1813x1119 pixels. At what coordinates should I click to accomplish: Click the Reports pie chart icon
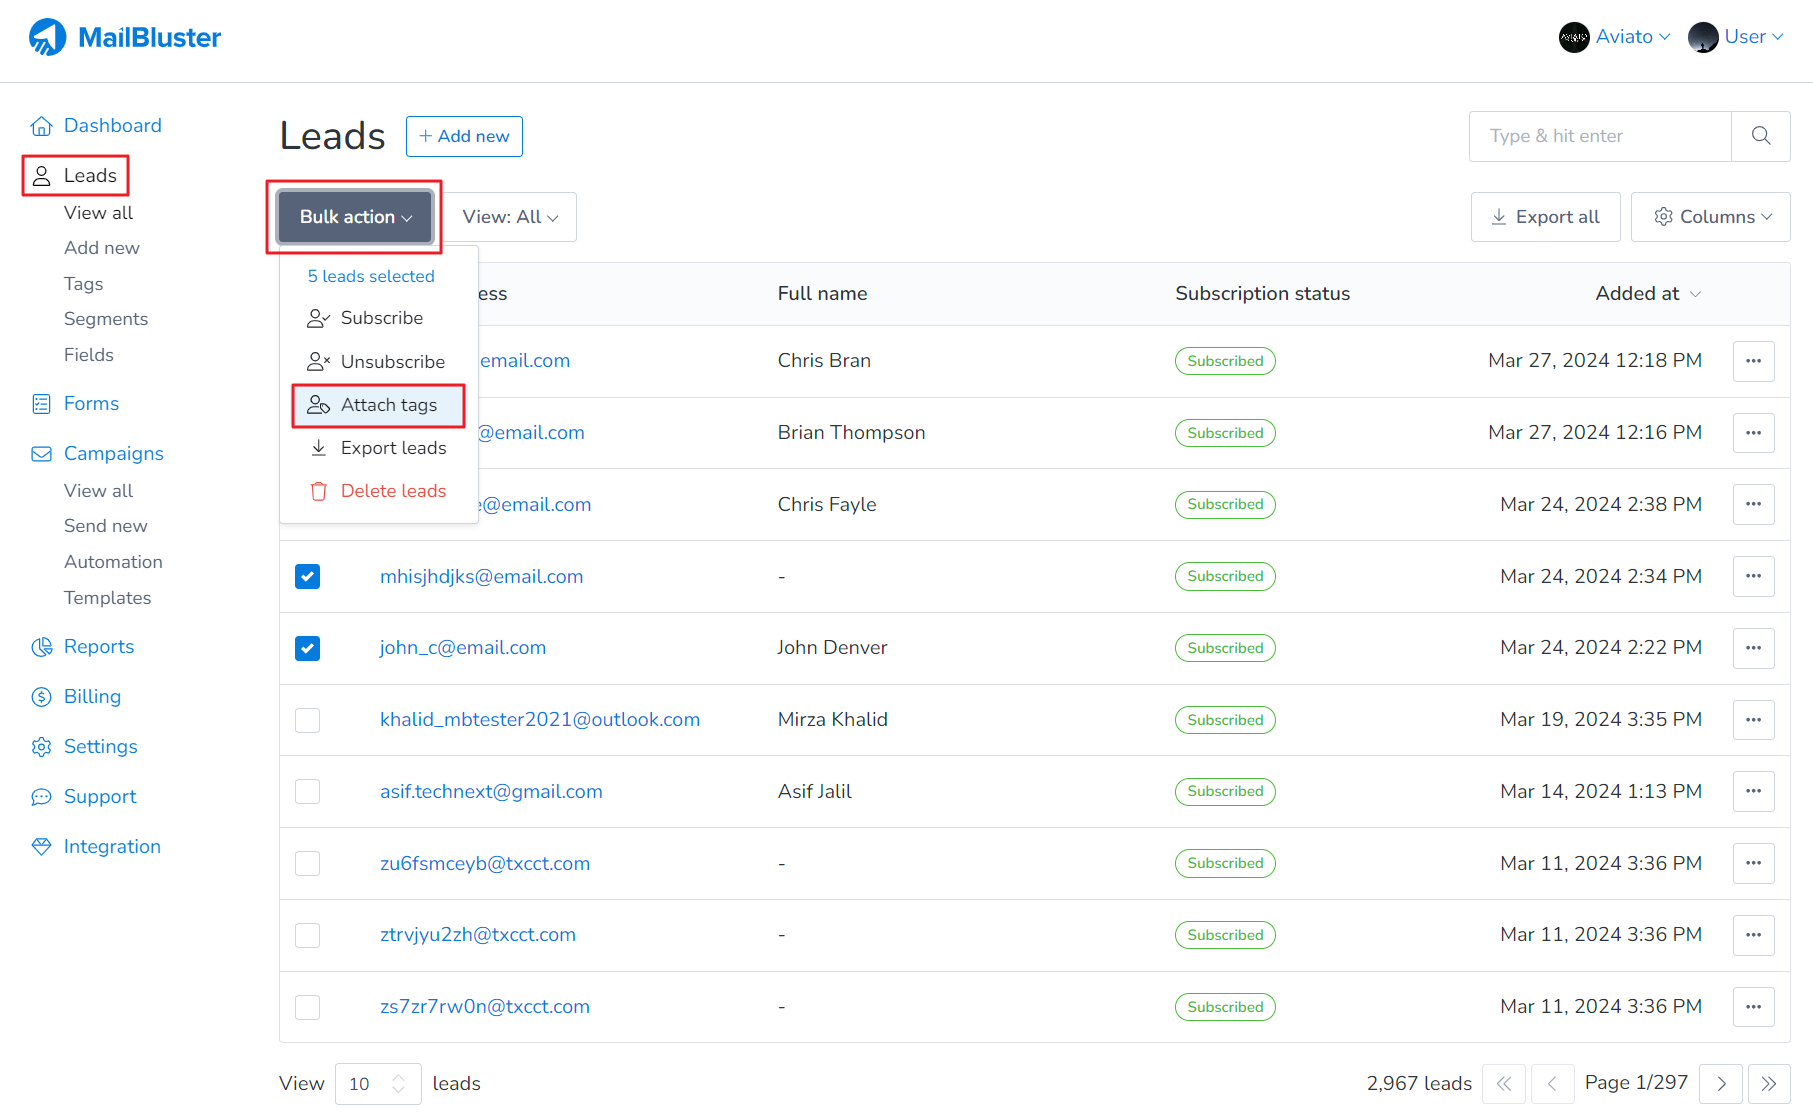[x=41, y=647]
